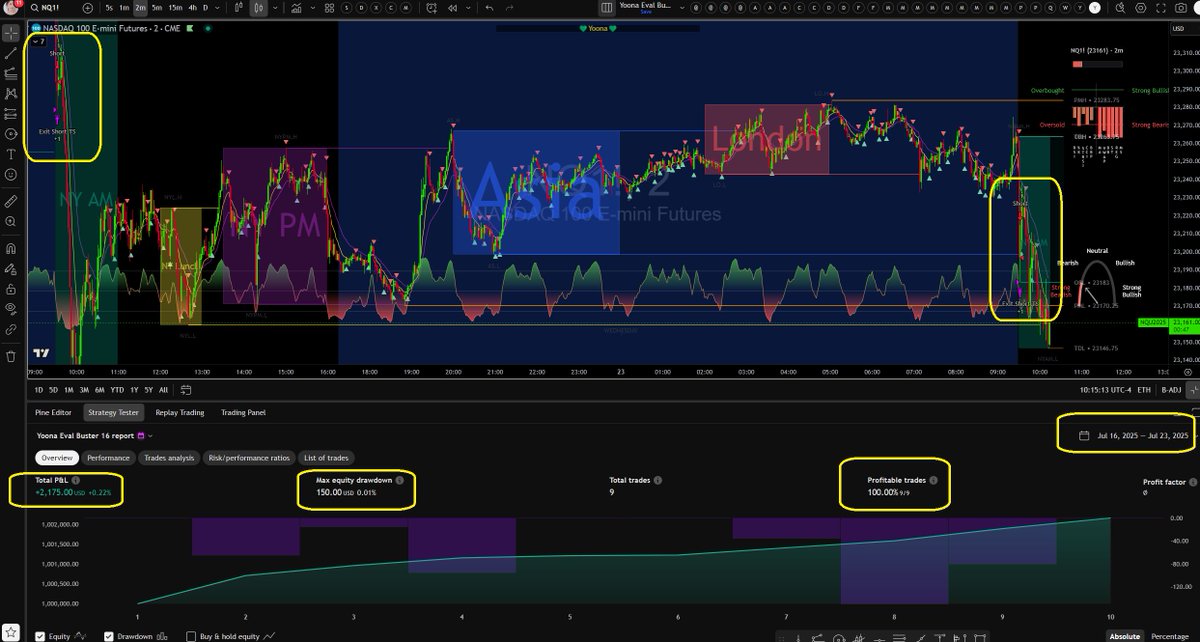Click the bar chart style icon
Image resolution: width=1200 pixels, height=642 pixels.
tap(240, 8)
